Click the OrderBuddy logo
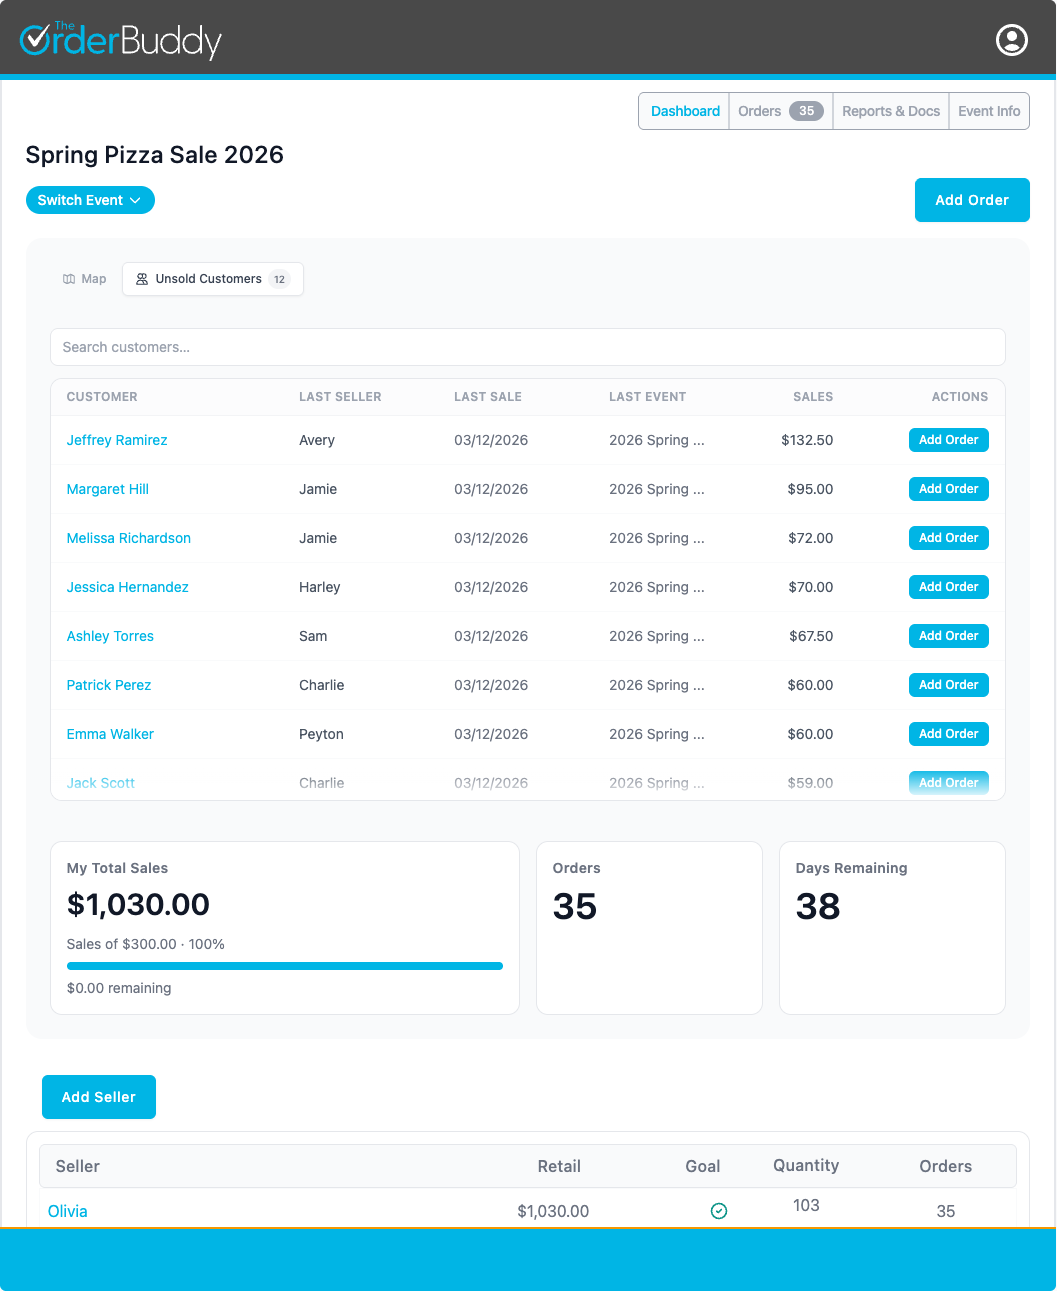This screenshot has width=1057, height=1291. (120, 40)
